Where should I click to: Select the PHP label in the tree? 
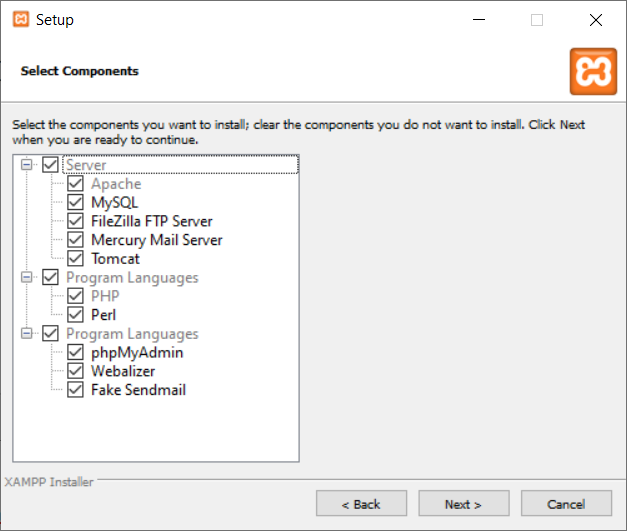pos(105,296)
